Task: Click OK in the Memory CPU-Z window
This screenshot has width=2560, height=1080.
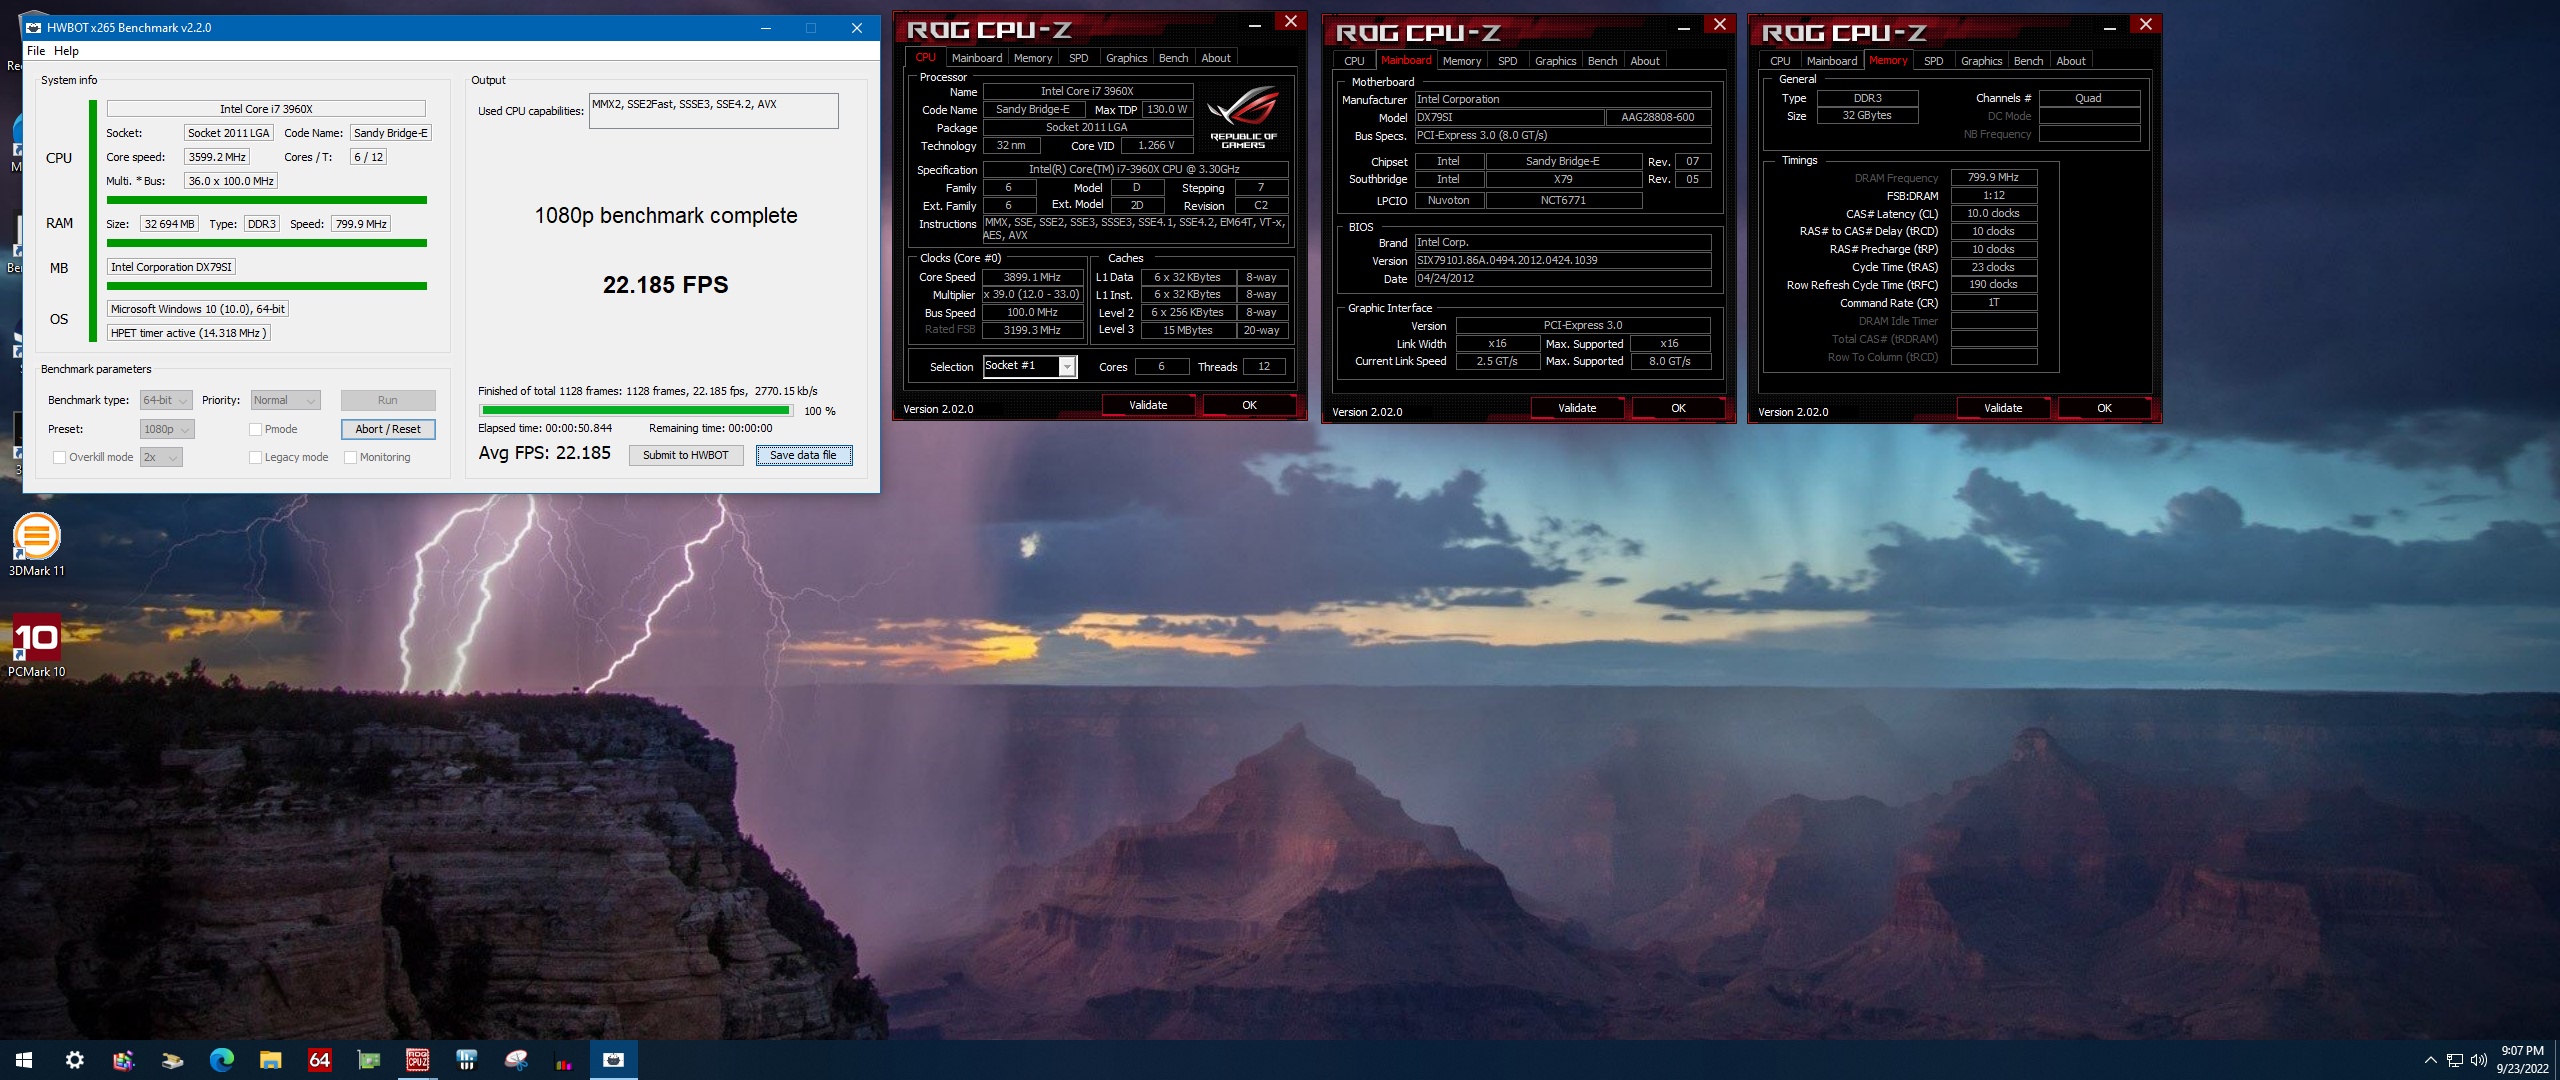Action: point(2104,408)
